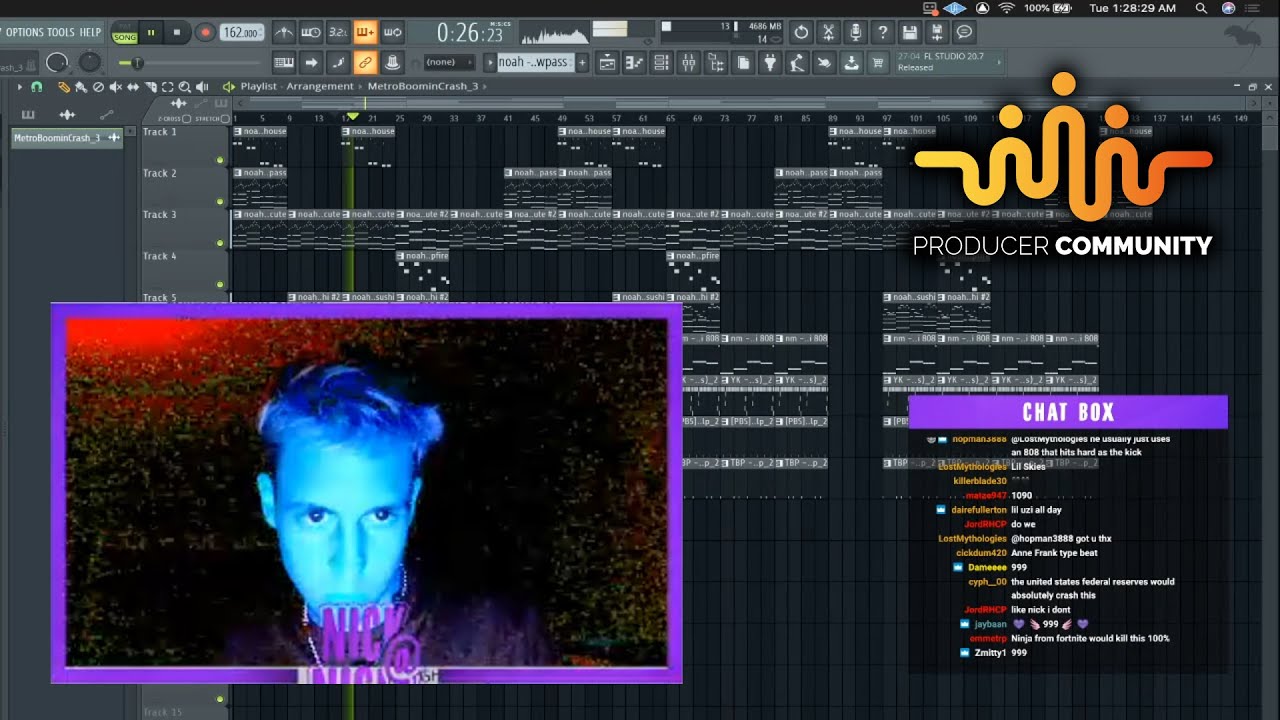Viewport: 1280px width, 720px height.
Task: Toggle the highlighted overdub/blend recording icon
Action: (x=365, y=32)
